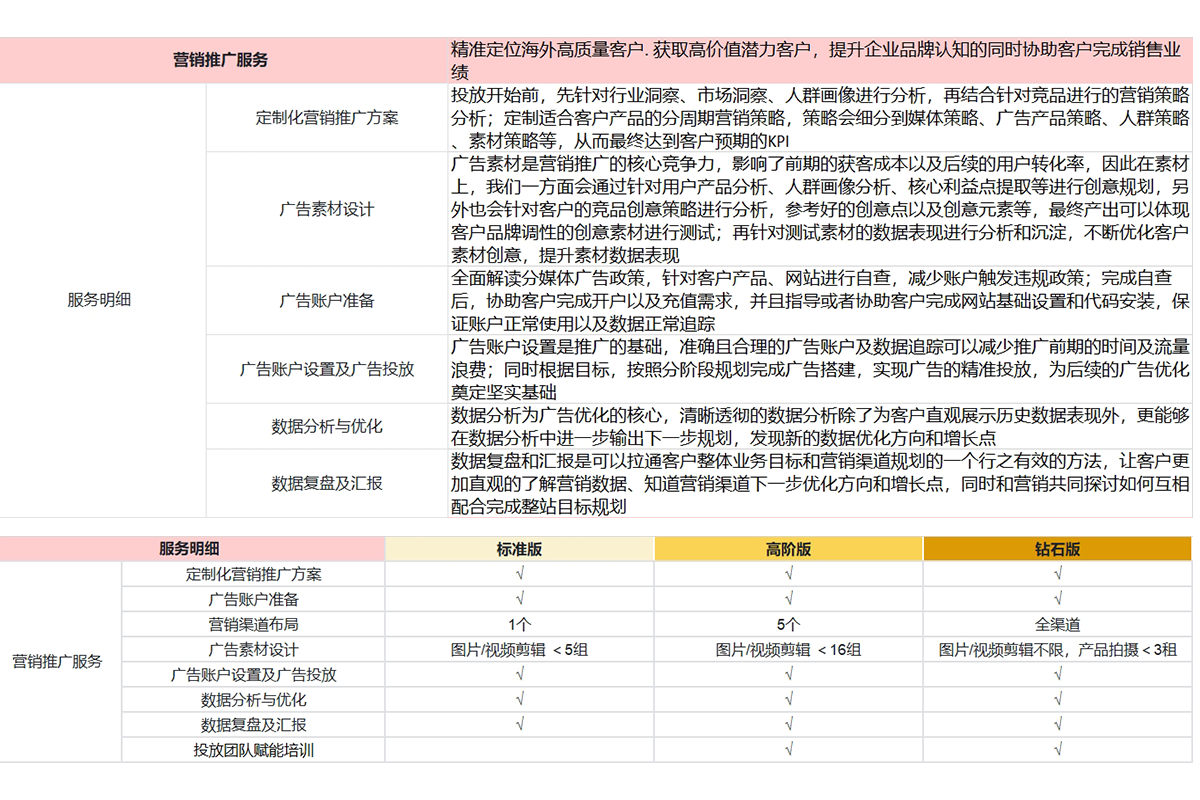
Task: Select the checkmark under 标准版 for 定制化营销推广方案
Action: coord(518,574)
